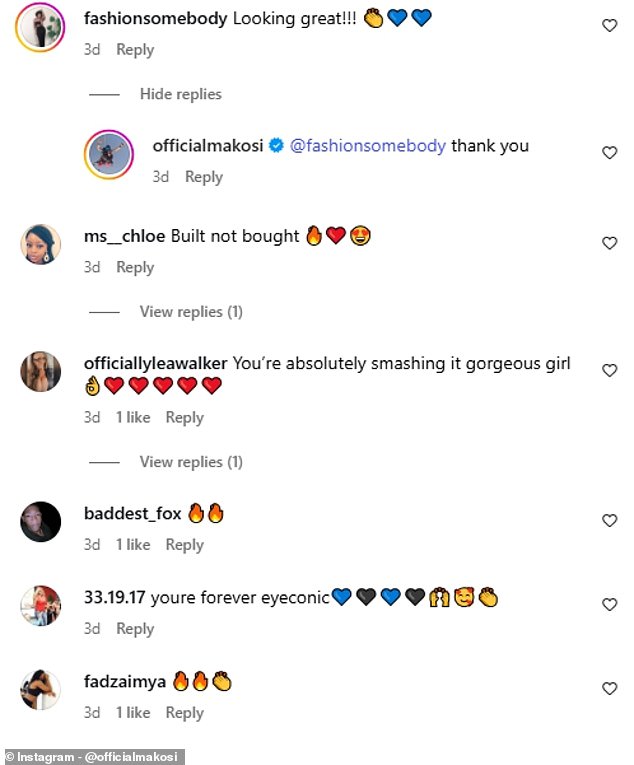The image size is (634, 765).
Task: Open officiallyleawalker's profile avatar
Action: 41,371
